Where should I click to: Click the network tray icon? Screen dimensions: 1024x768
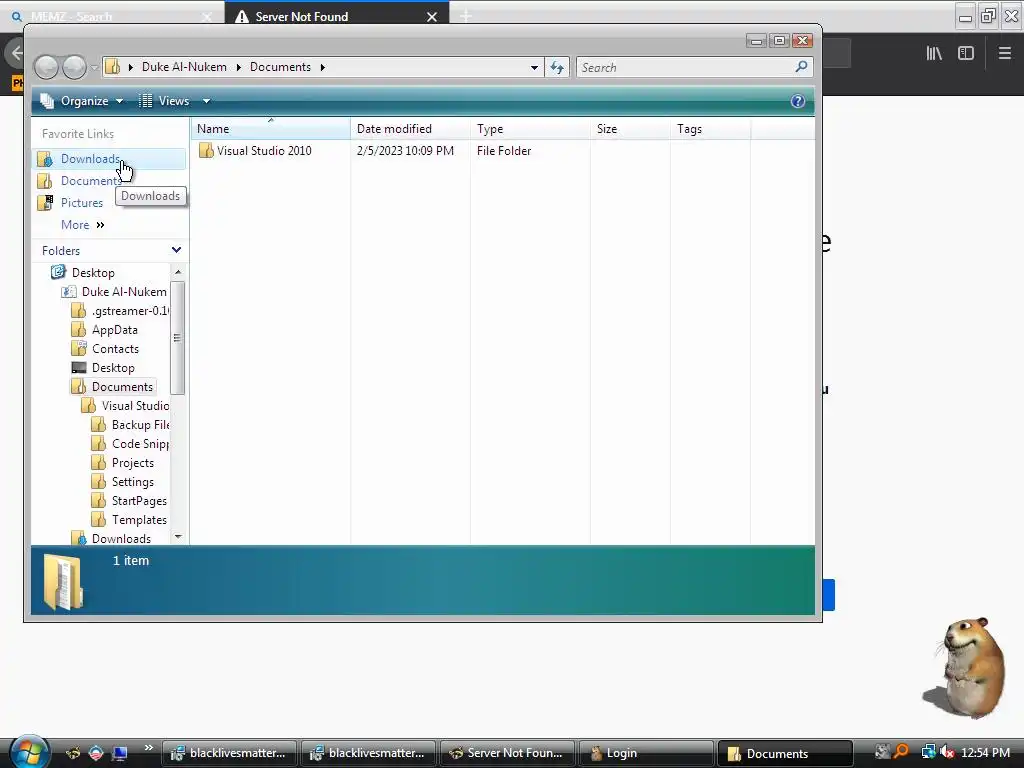928,752
